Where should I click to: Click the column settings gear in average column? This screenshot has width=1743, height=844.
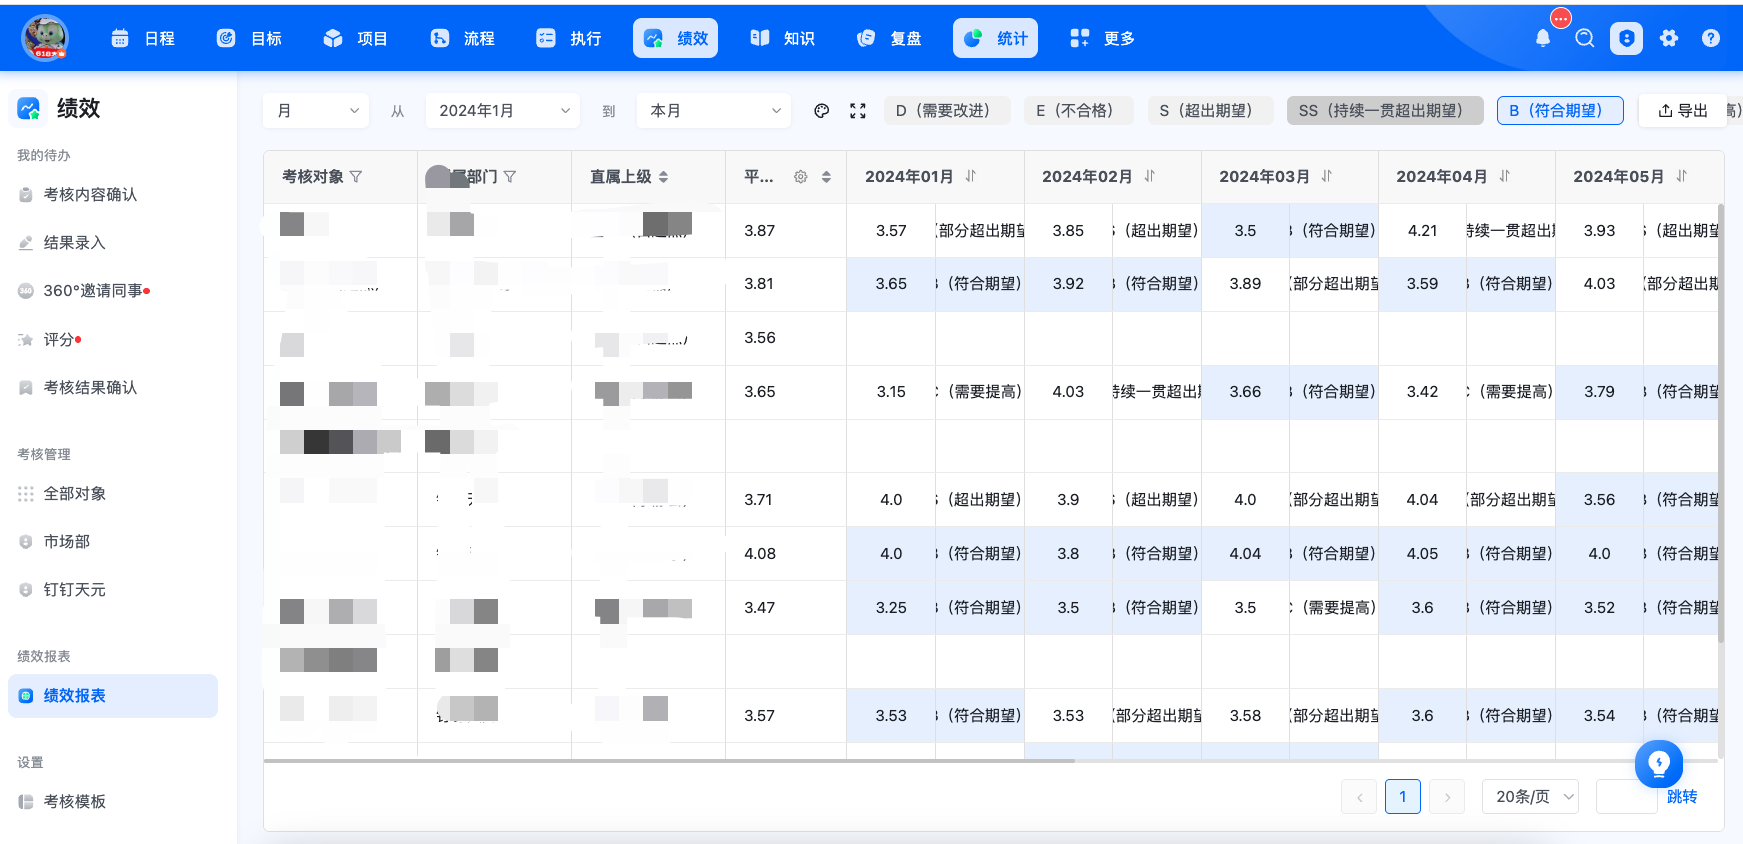tap(800, 177)
